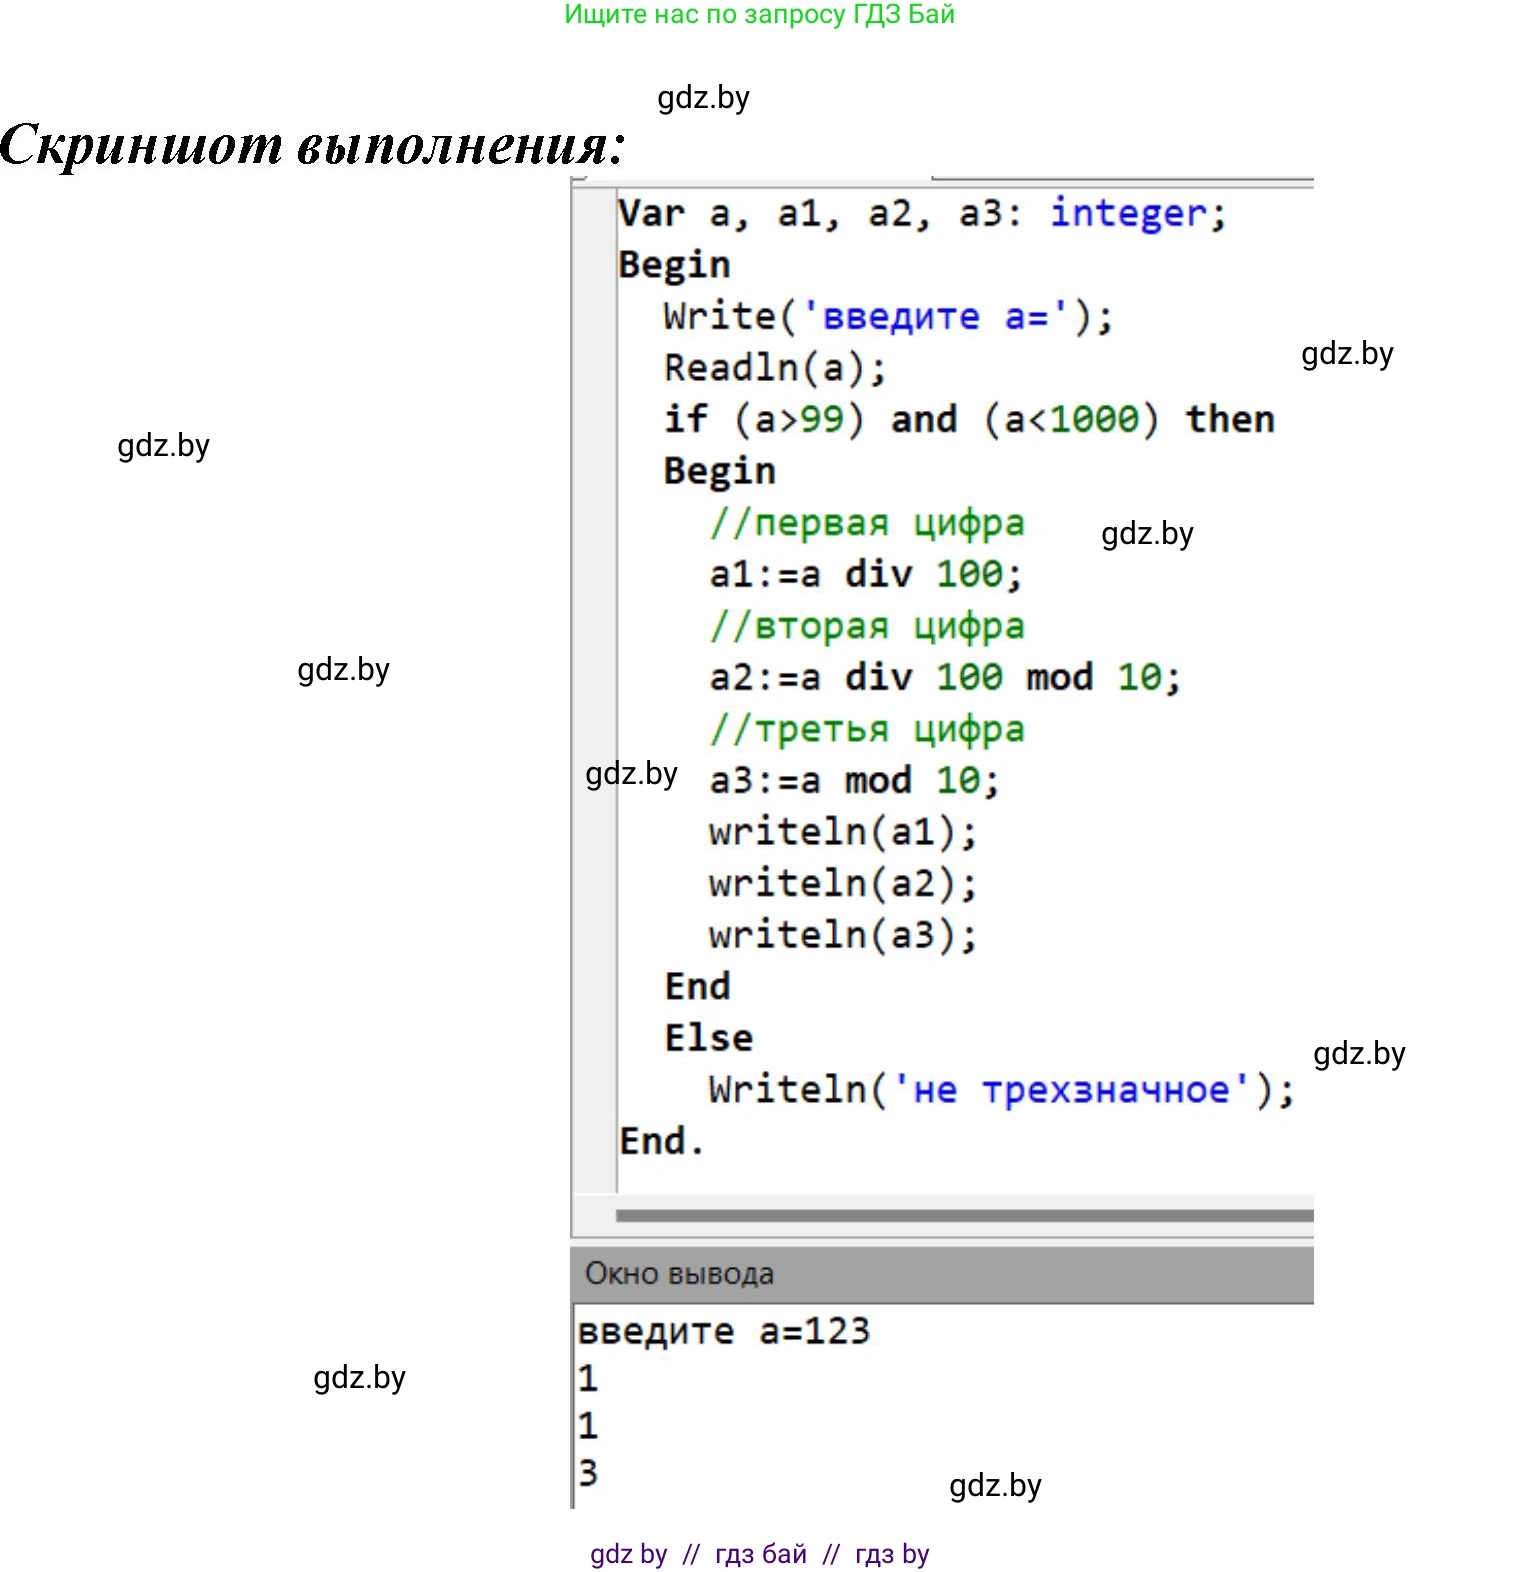Click the 'Else' keyword
Image resolution: width=1522 pixels, height=1572 pixels.
708,1038
